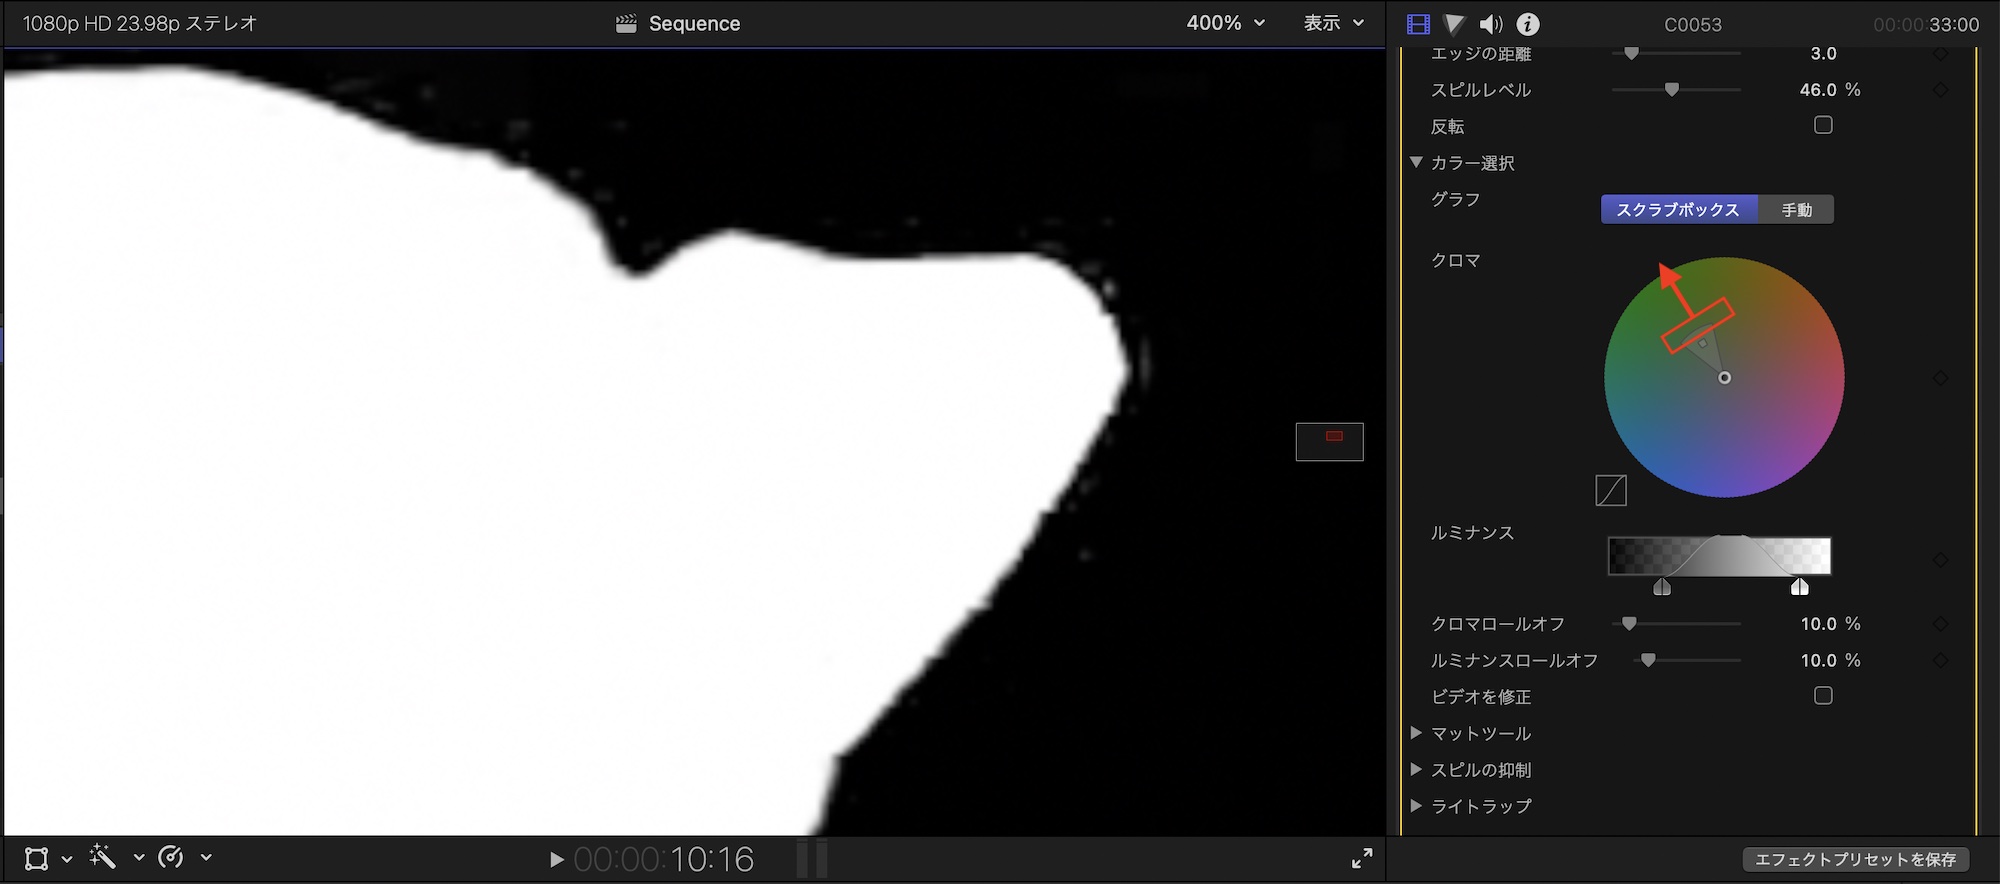Click the retime speedometer icon
The image size is (2000, 884).
pyautogui.click(x=171, y=857)
